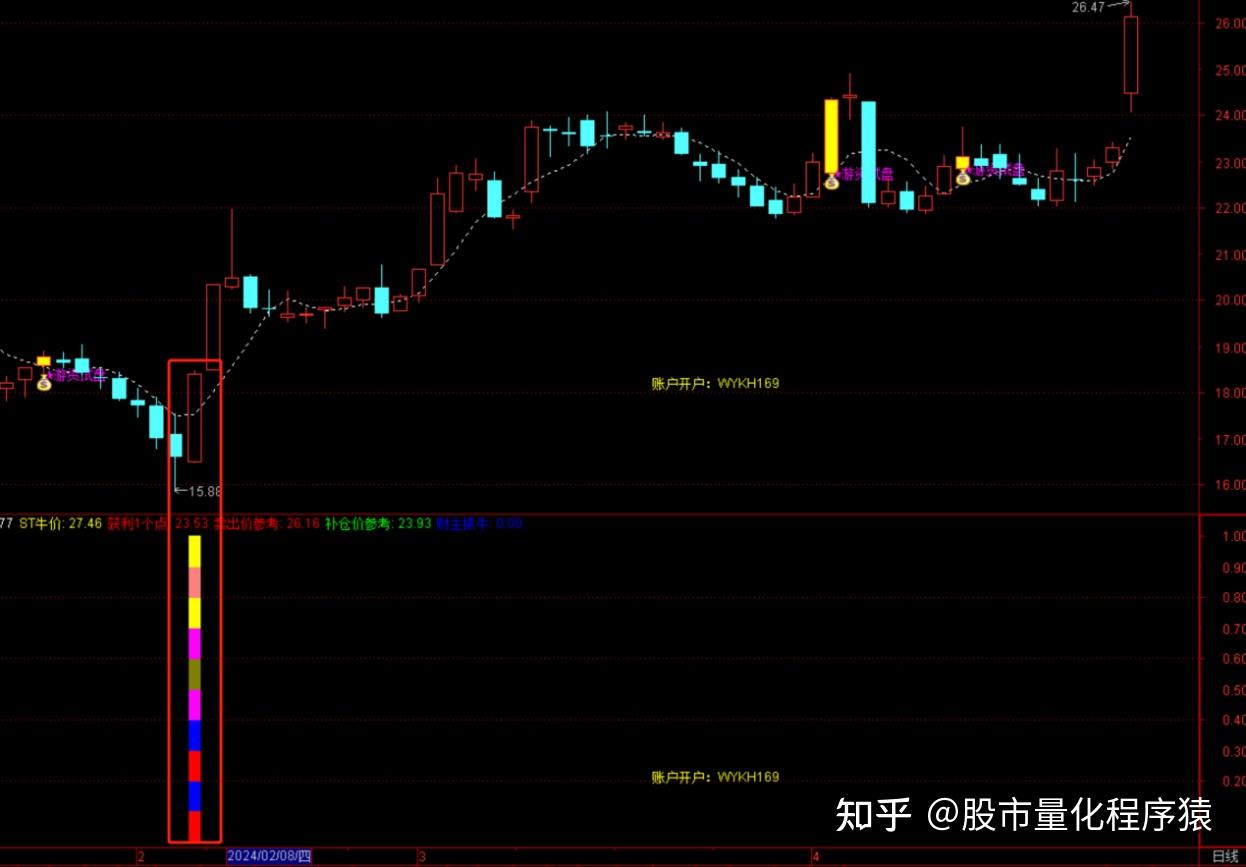Click the 26.47 high price label
1246x867 pixels.
pyautogui.click(x=1087, y=7)
